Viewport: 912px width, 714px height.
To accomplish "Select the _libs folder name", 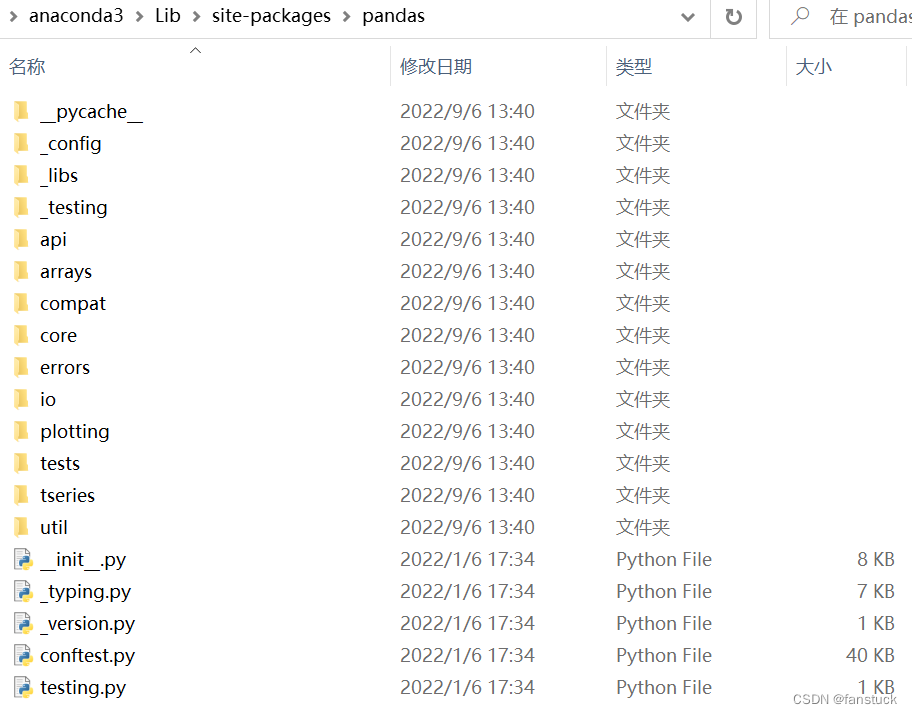I will pyautogui.click(x=59, y=175).
